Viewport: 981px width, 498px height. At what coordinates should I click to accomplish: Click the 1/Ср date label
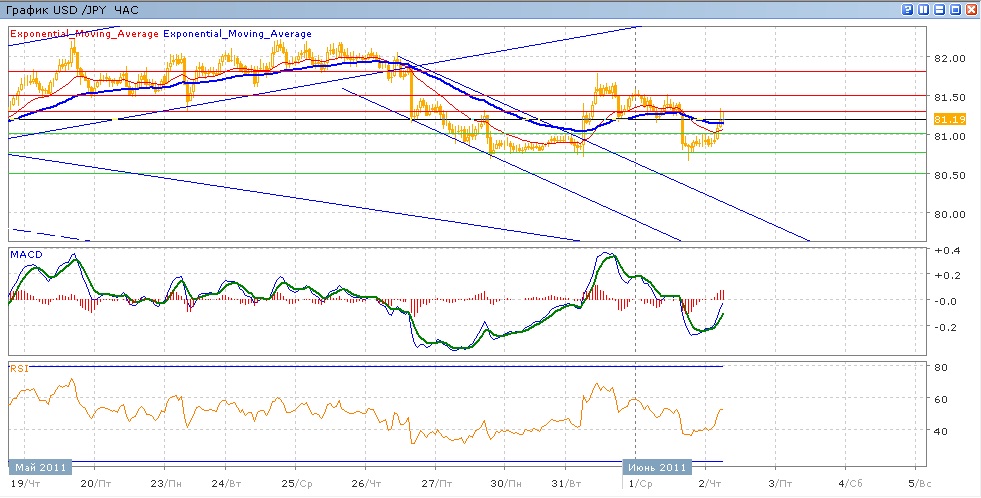(641, 484)
